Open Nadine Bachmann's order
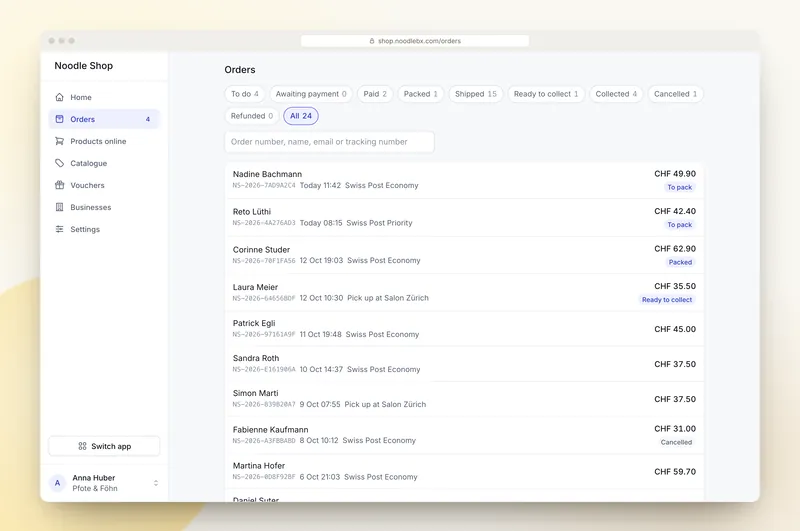 point(464,180)
